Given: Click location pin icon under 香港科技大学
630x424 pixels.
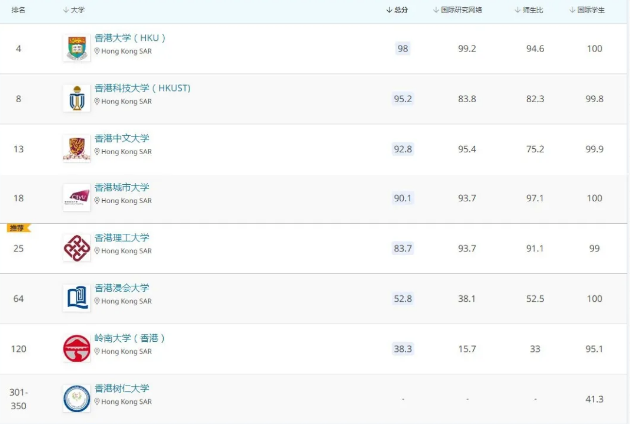Looking at the screenshot, I should 97,101.
